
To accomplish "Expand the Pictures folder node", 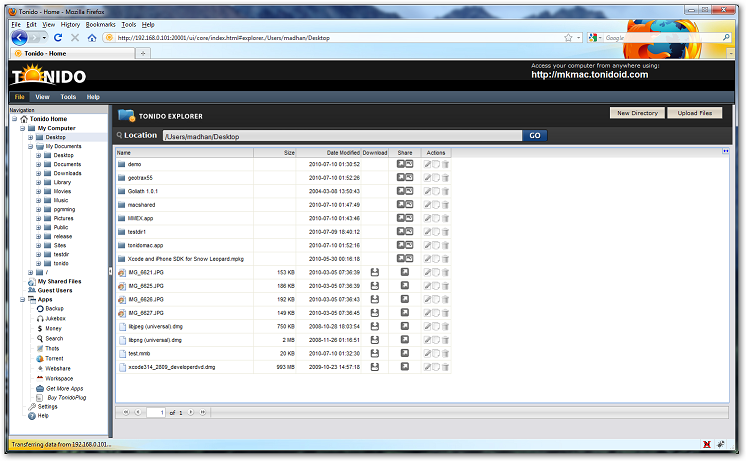I will coord(39,219).
